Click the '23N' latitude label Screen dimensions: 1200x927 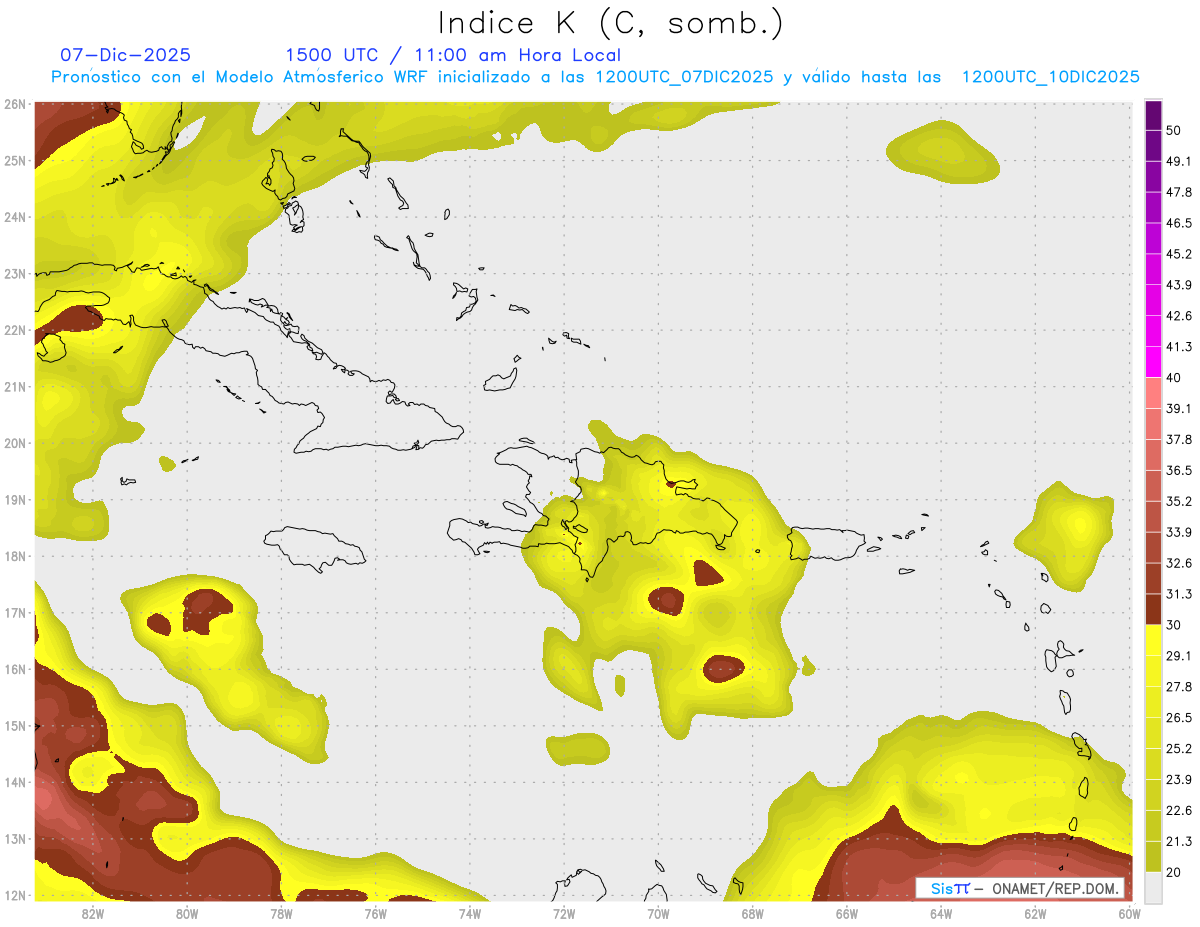point(15,273)
